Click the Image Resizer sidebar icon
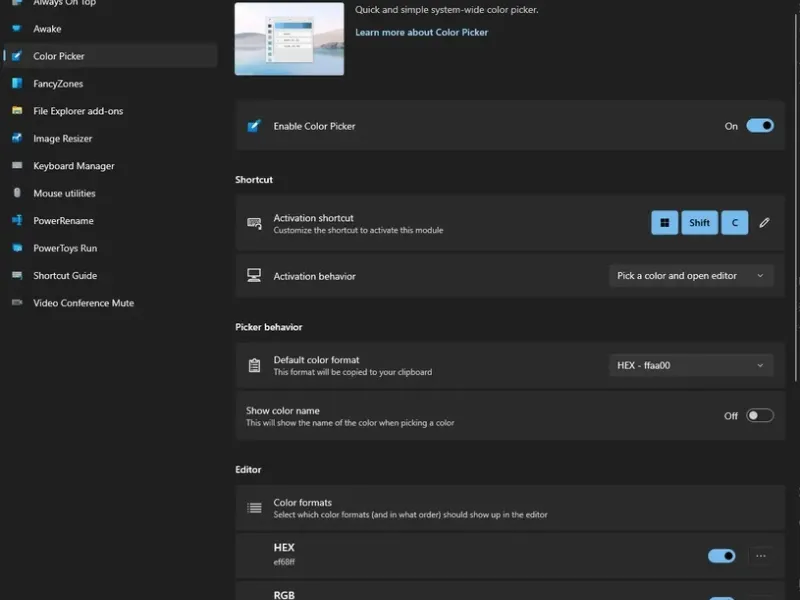 point(17,138)
